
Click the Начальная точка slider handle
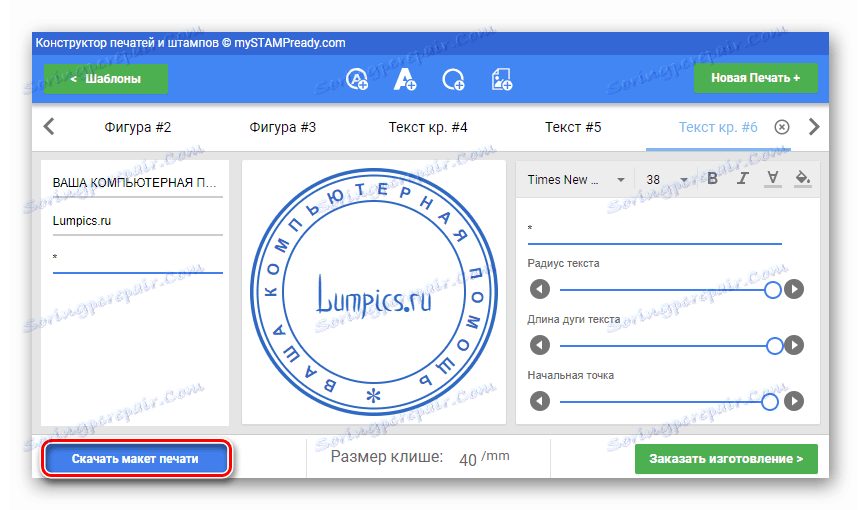769,402
